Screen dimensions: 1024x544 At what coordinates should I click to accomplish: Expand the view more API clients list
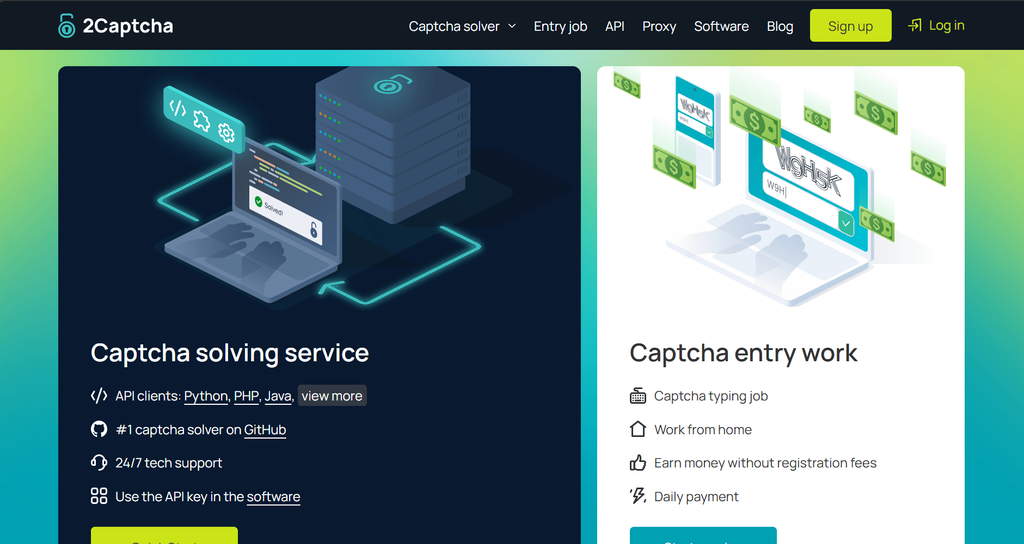point(332,396)
